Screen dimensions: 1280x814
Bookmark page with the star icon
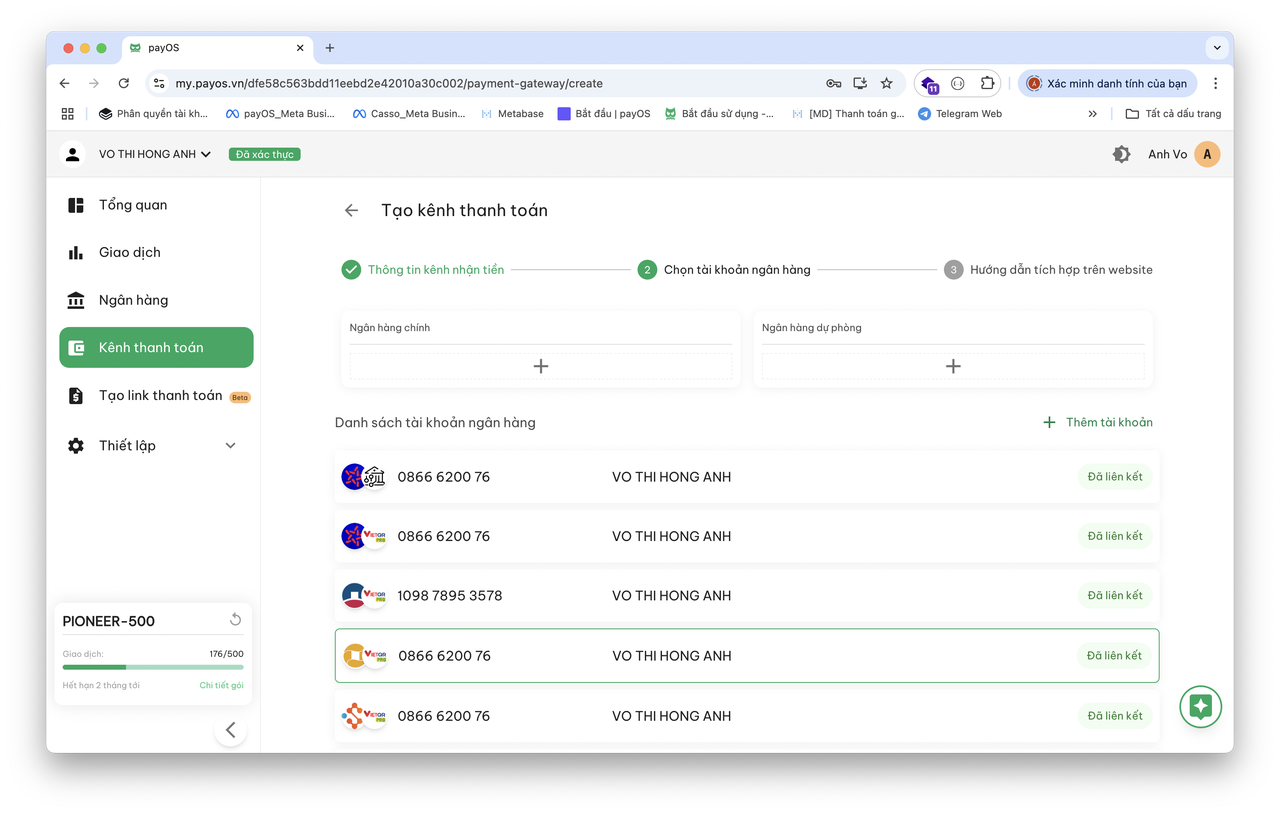tap(886, 84)
